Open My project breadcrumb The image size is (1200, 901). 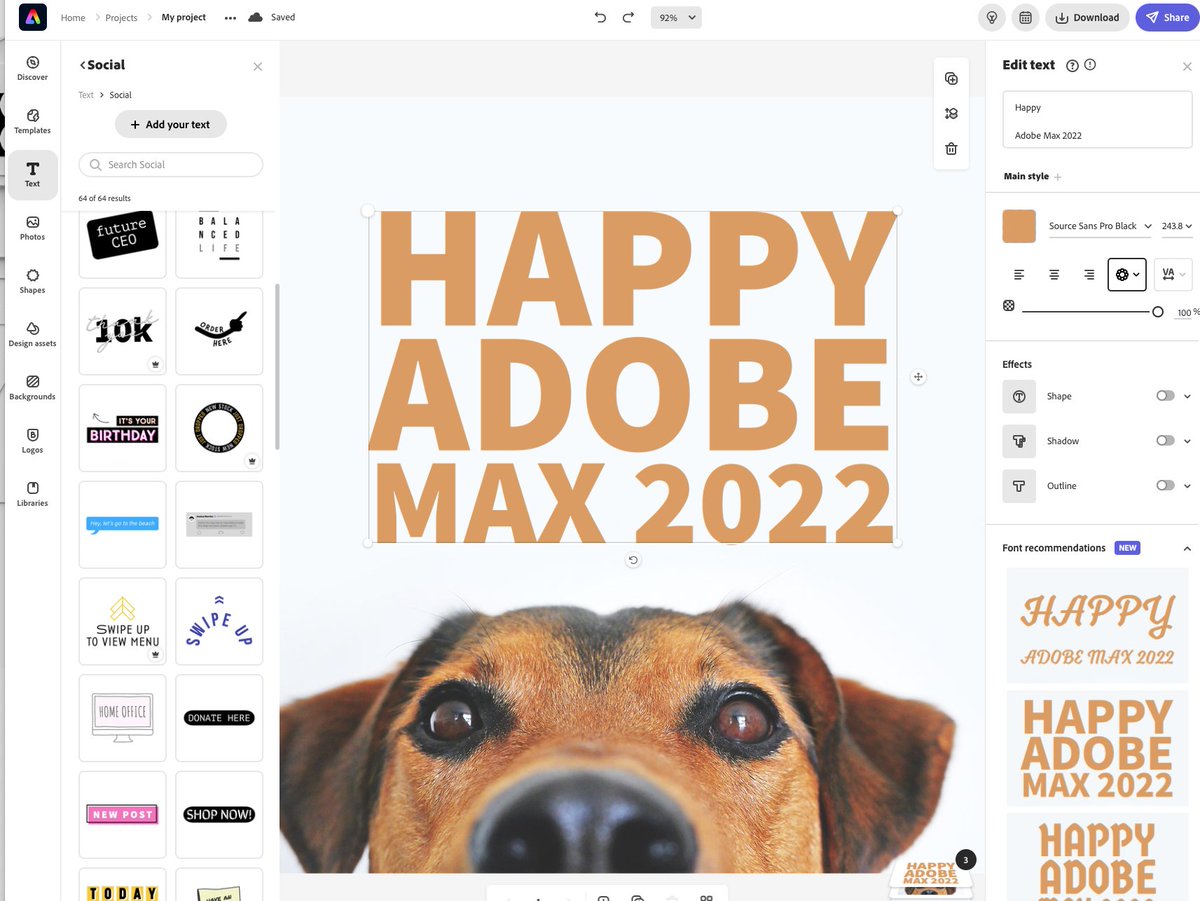coord(184,18)
